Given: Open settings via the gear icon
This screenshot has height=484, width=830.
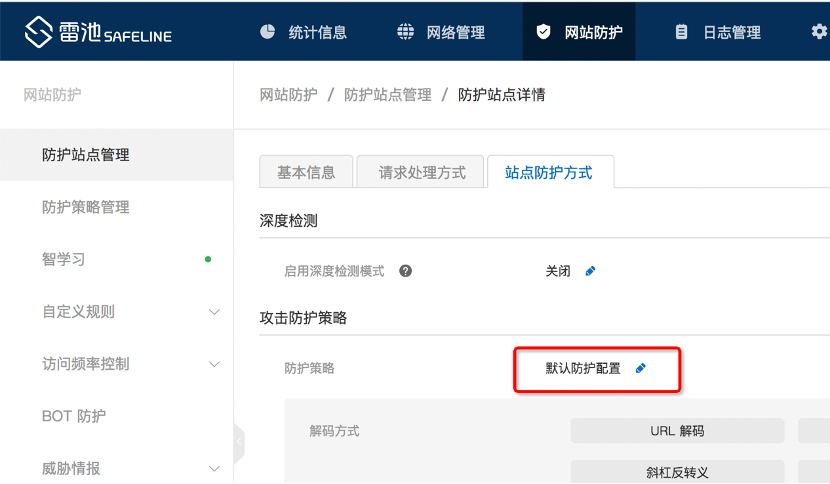Looking at the screenshot, I should point(819,32).
